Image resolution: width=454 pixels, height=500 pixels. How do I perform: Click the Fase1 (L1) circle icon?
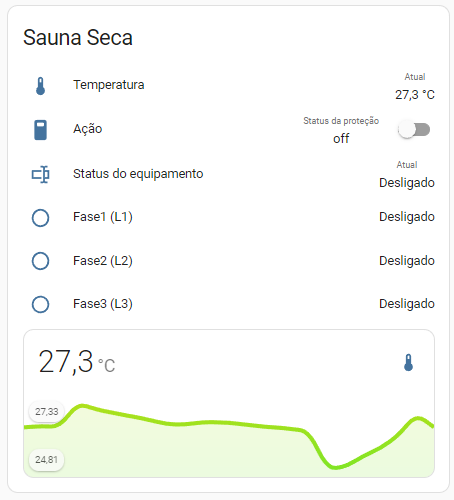coord(40,218)
